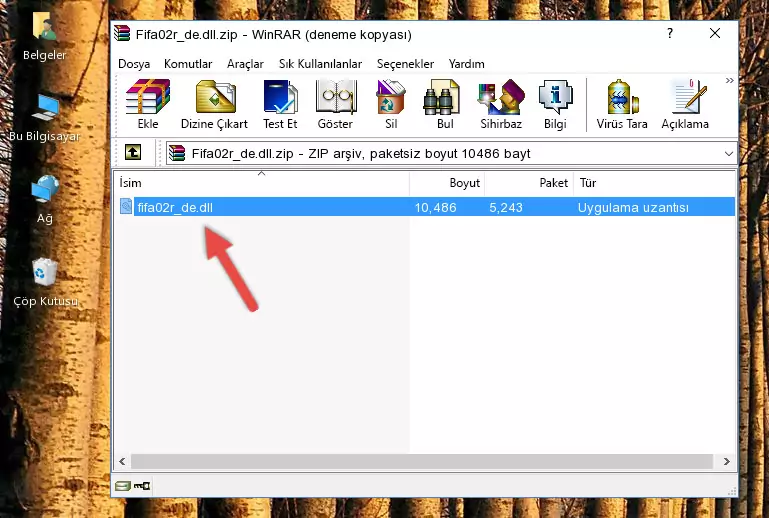Click the horizontal scrollbar left arrow
The width and height of the screenshot is (769, 518).
(x=122, y=461)
